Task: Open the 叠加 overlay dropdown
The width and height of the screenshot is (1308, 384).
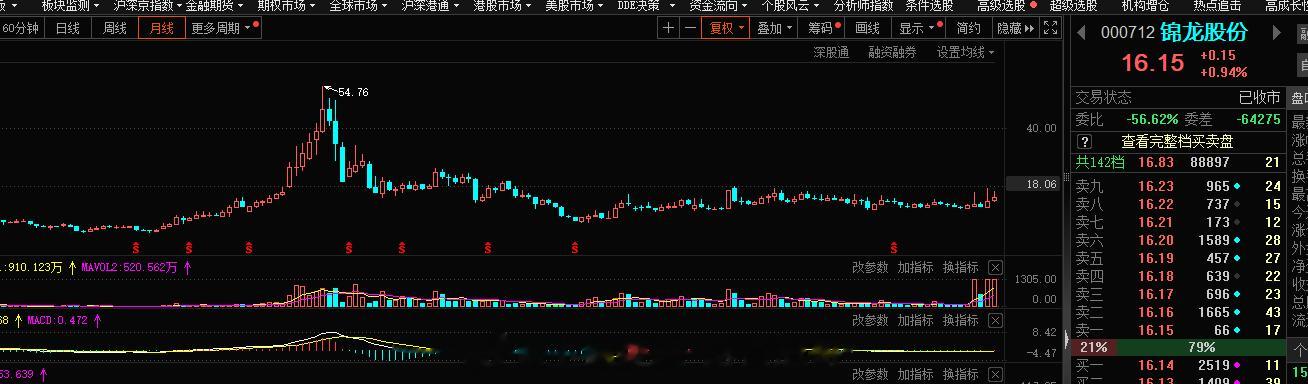Action: pyautogui.click(x=775, y=28)
